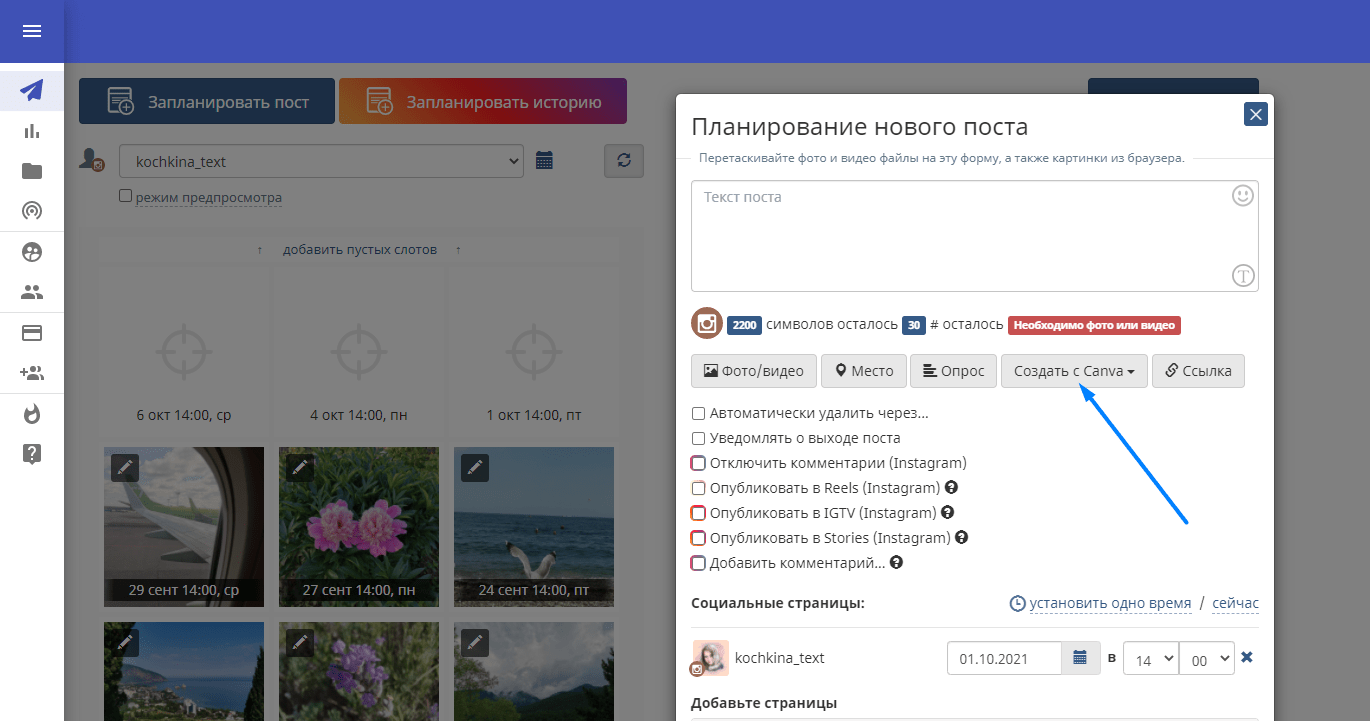Click help icon next to IGTV option
This screenshot has width=1370, height=721.
click(x=948, y=513)
